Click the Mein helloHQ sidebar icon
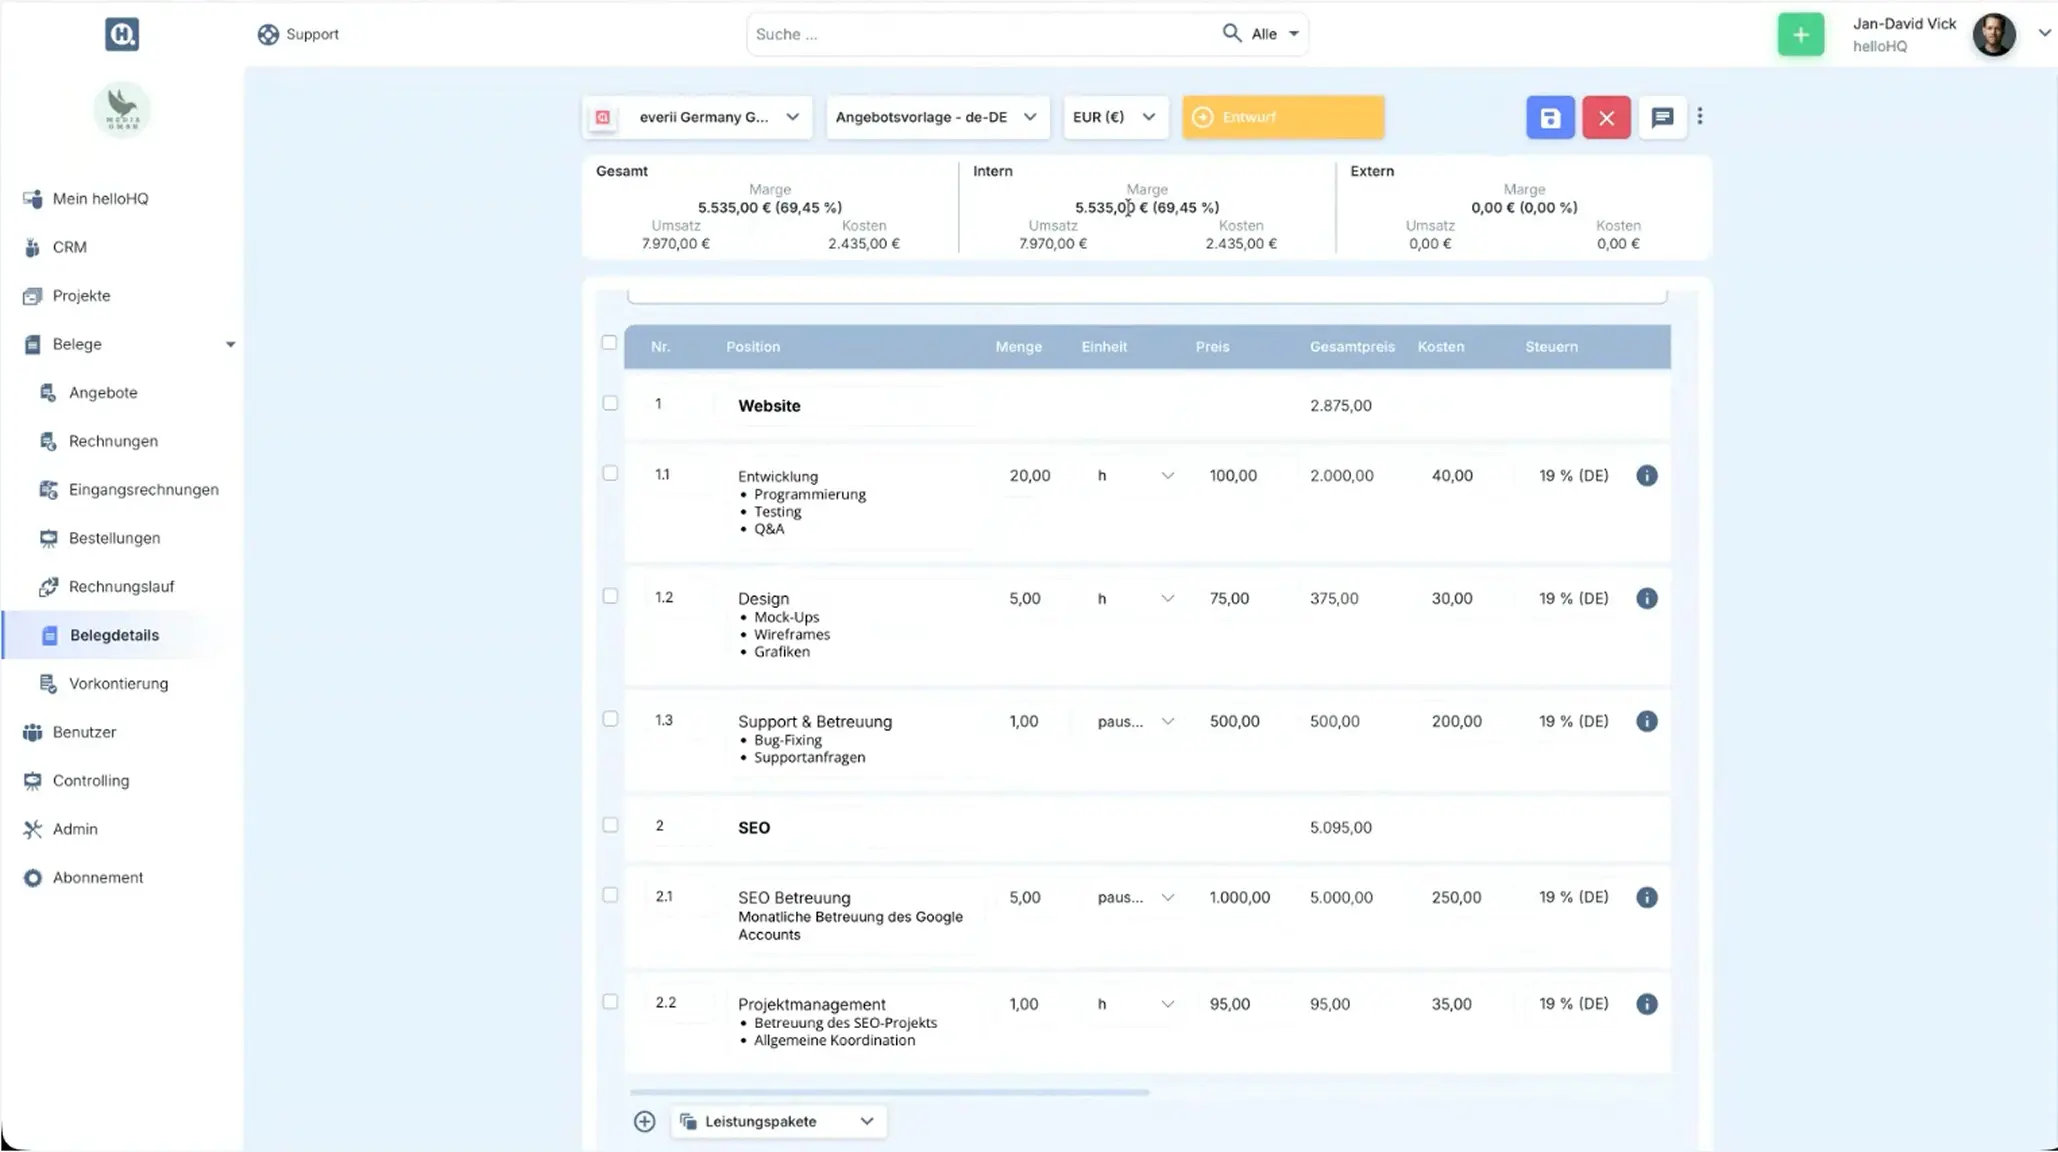The width and height of the screenshot is (2058, 1152). click(32, 199)
